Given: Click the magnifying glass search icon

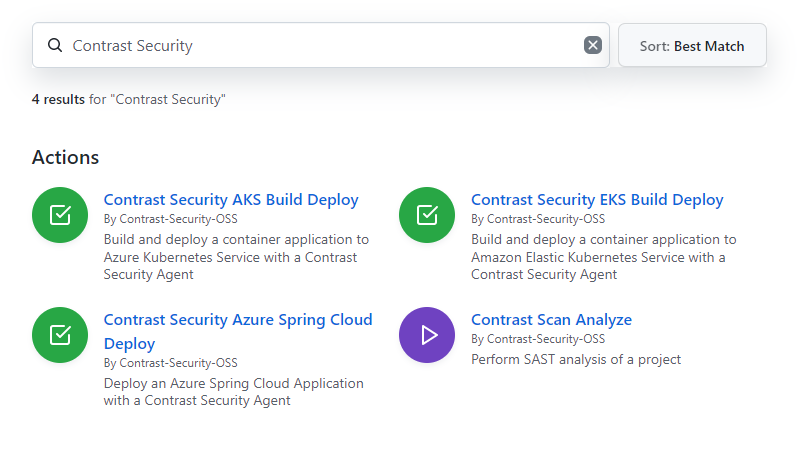Looking at the screenshot, I should pos(55,45).
